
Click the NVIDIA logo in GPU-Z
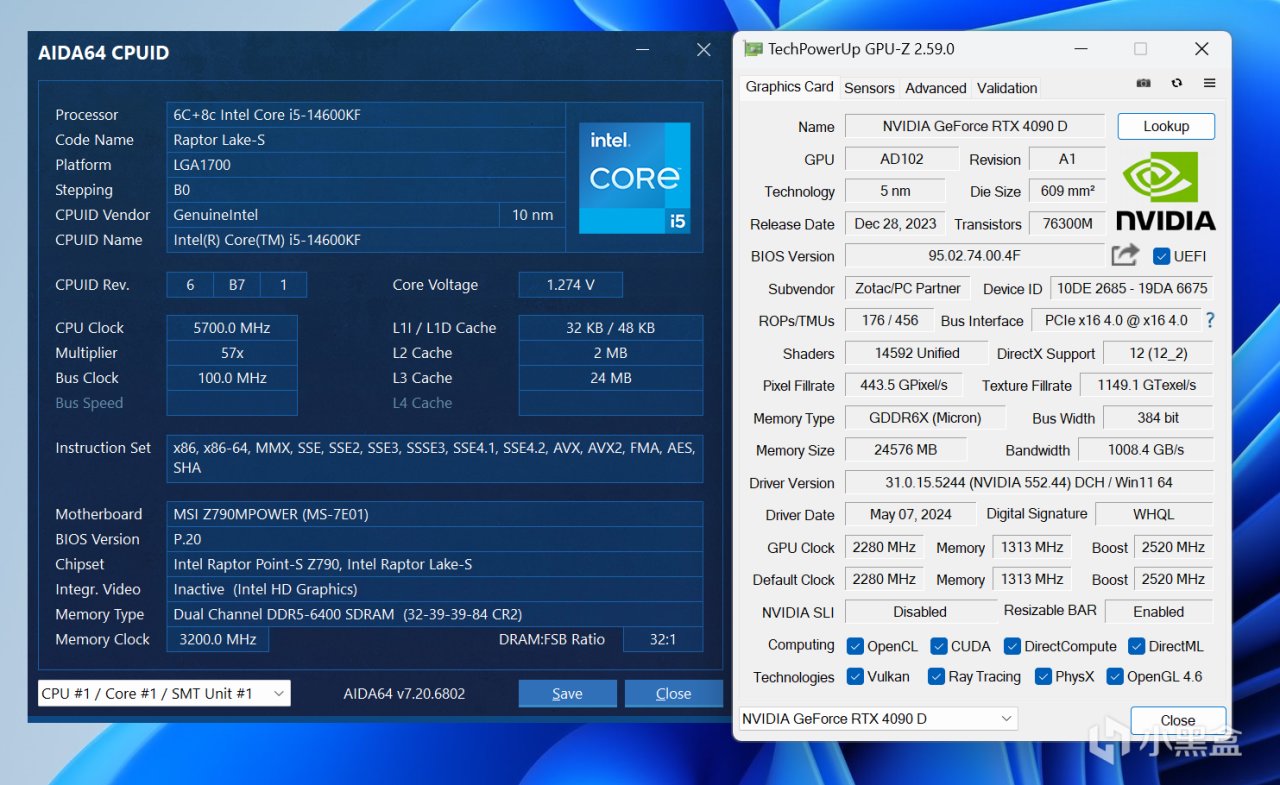[1166, 191]
